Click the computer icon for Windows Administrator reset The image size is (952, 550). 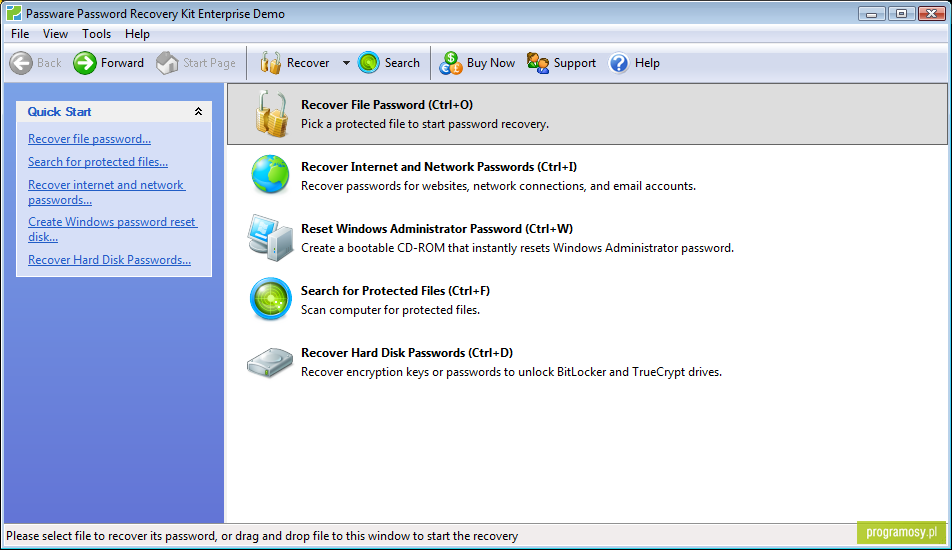pyautogui.click(x=270, y=237)
